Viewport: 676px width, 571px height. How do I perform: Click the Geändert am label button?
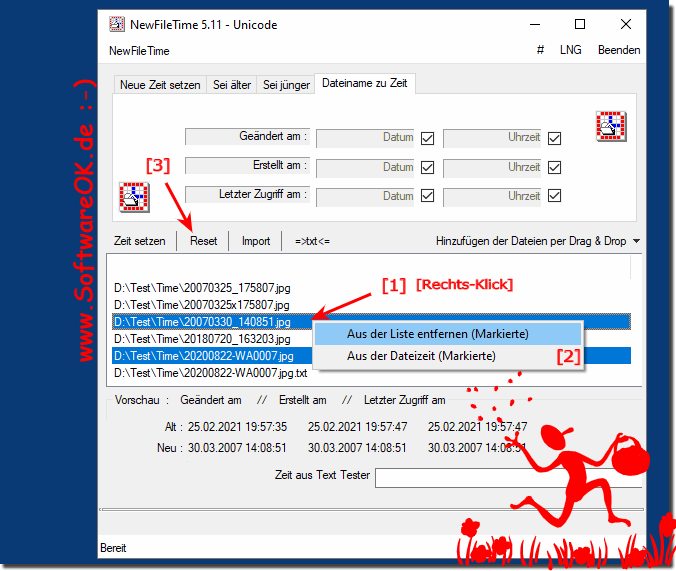(247, 137)
